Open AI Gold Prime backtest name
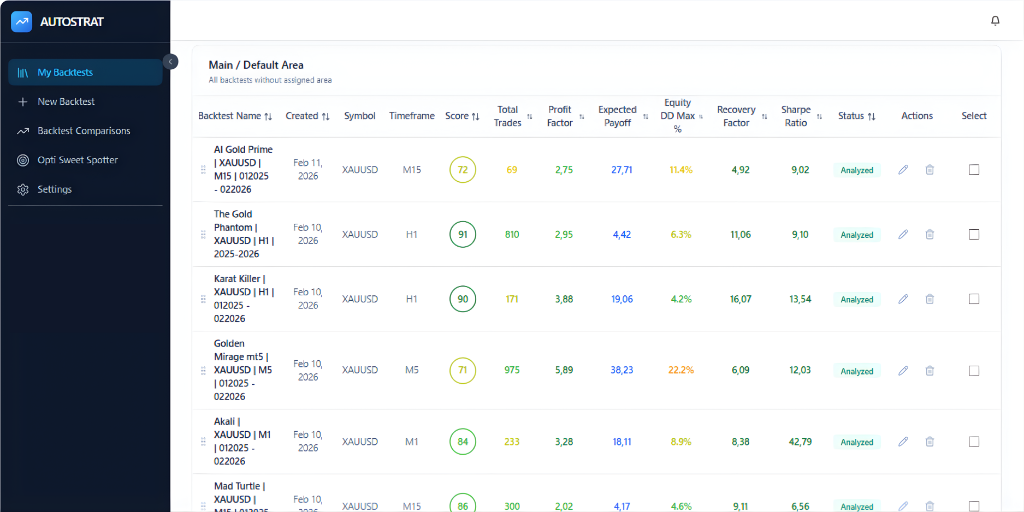Viewport: 1024px width, 512px height. tap(243, 170)
